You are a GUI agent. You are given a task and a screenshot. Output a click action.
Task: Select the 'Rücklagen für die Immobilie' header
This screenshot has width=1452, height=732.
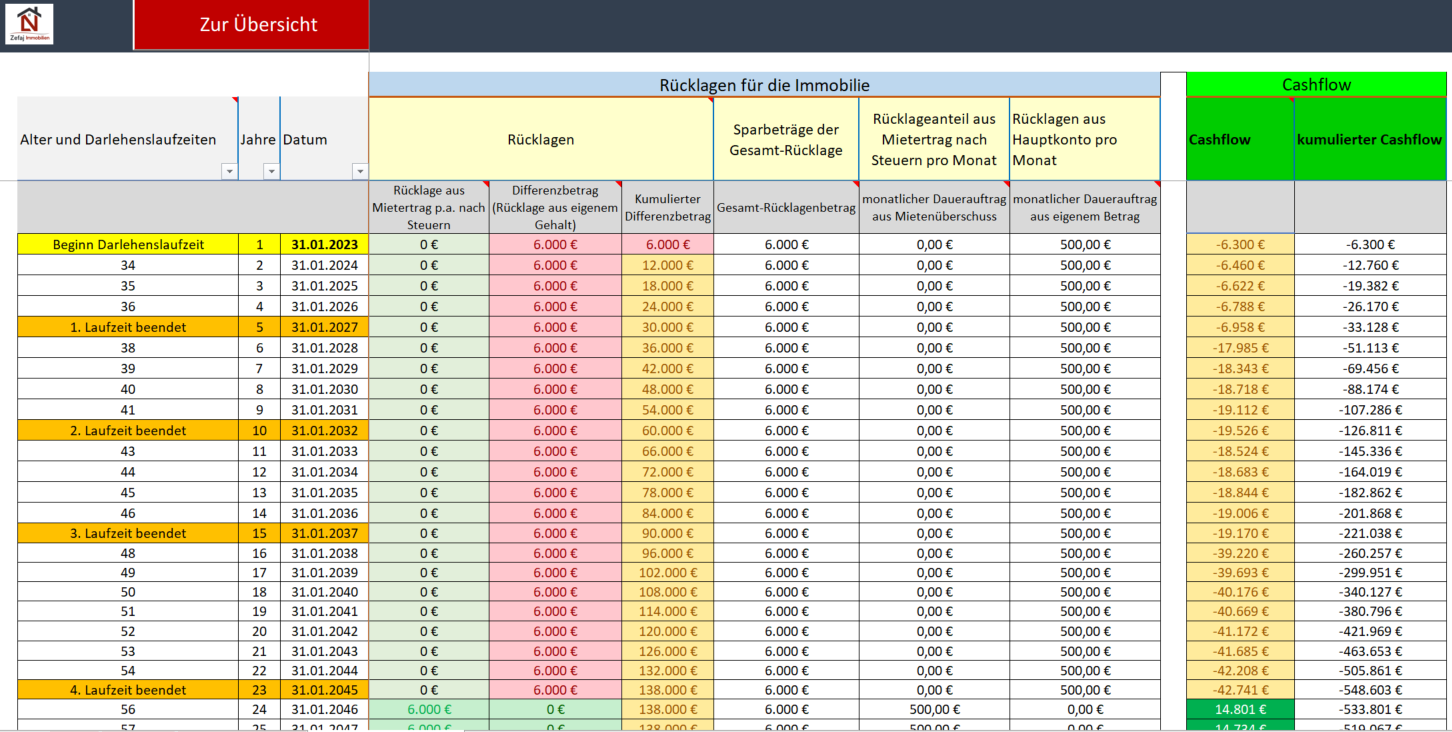tap(764, 85)
